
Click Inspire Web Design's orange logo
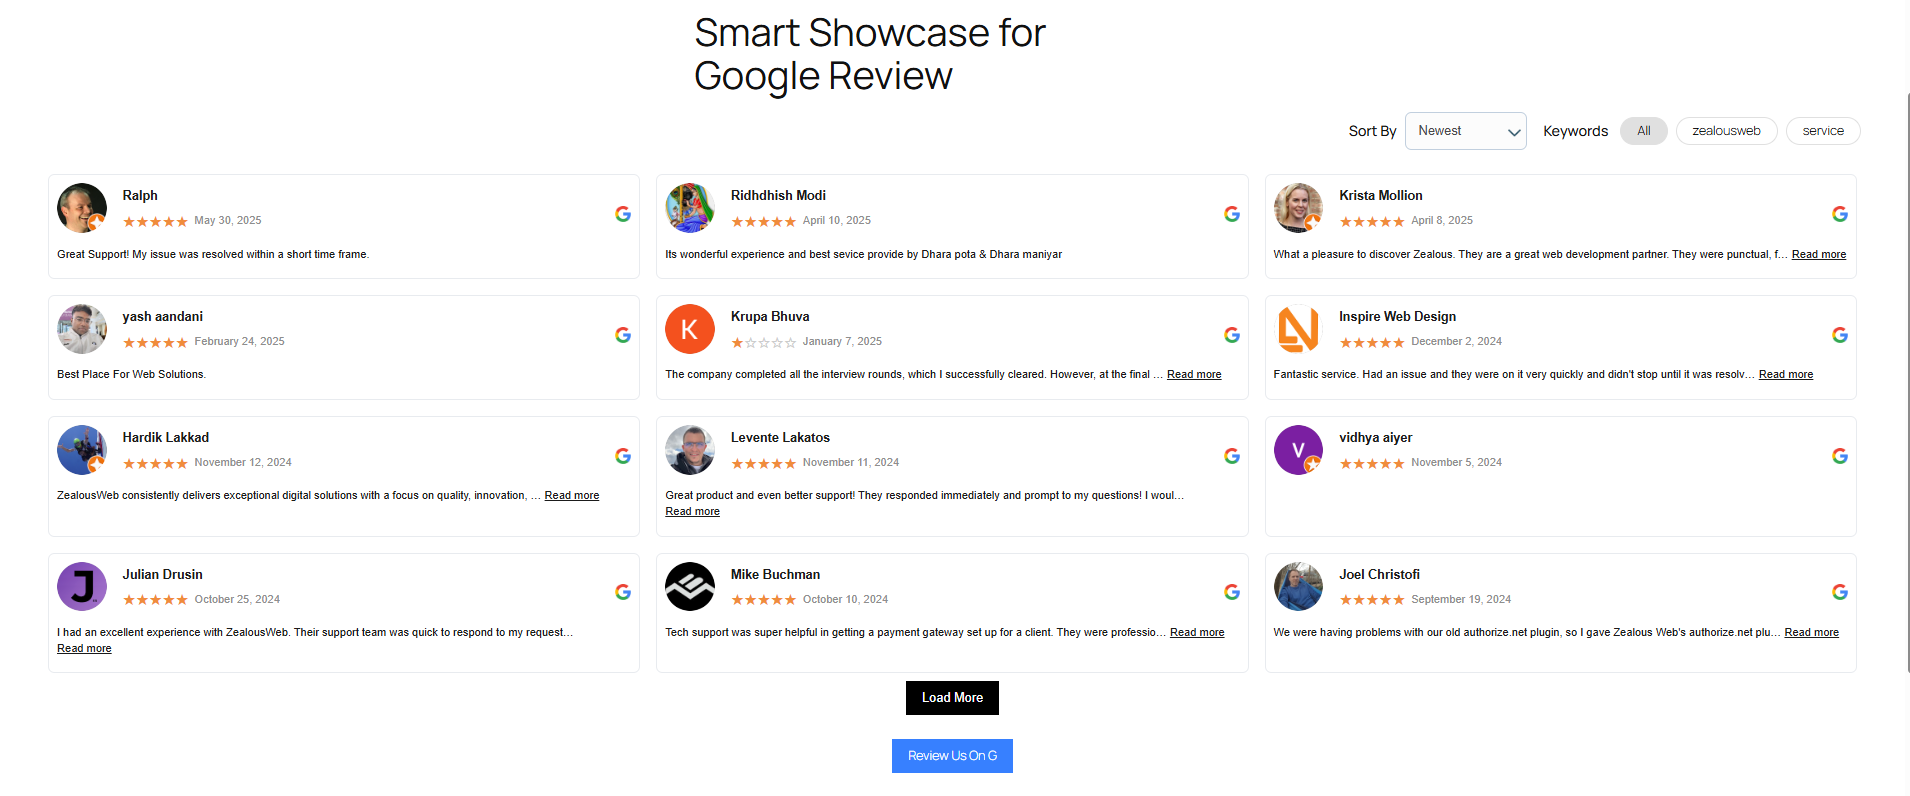pyautogui.click(x=1298, y=329)
